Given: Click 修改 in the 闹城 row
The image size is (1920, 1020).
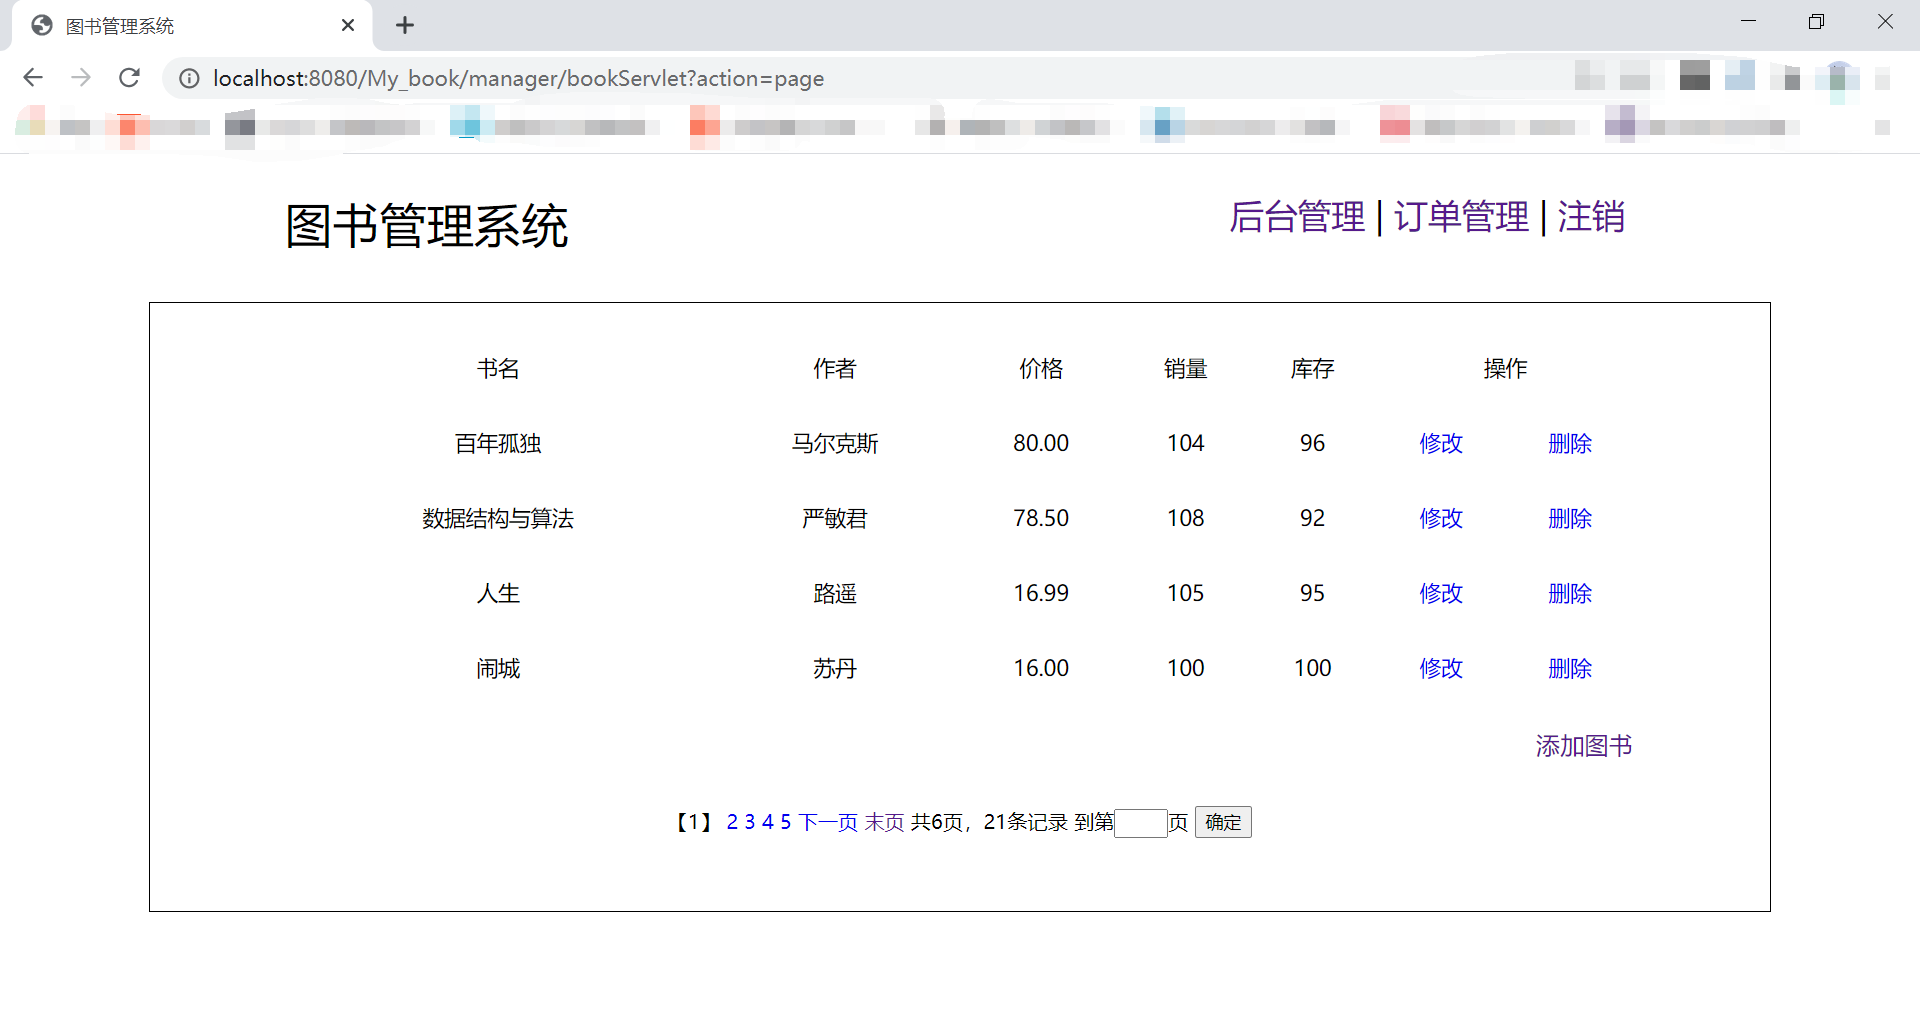Looking at the screenshot, I should (1441, 668).
